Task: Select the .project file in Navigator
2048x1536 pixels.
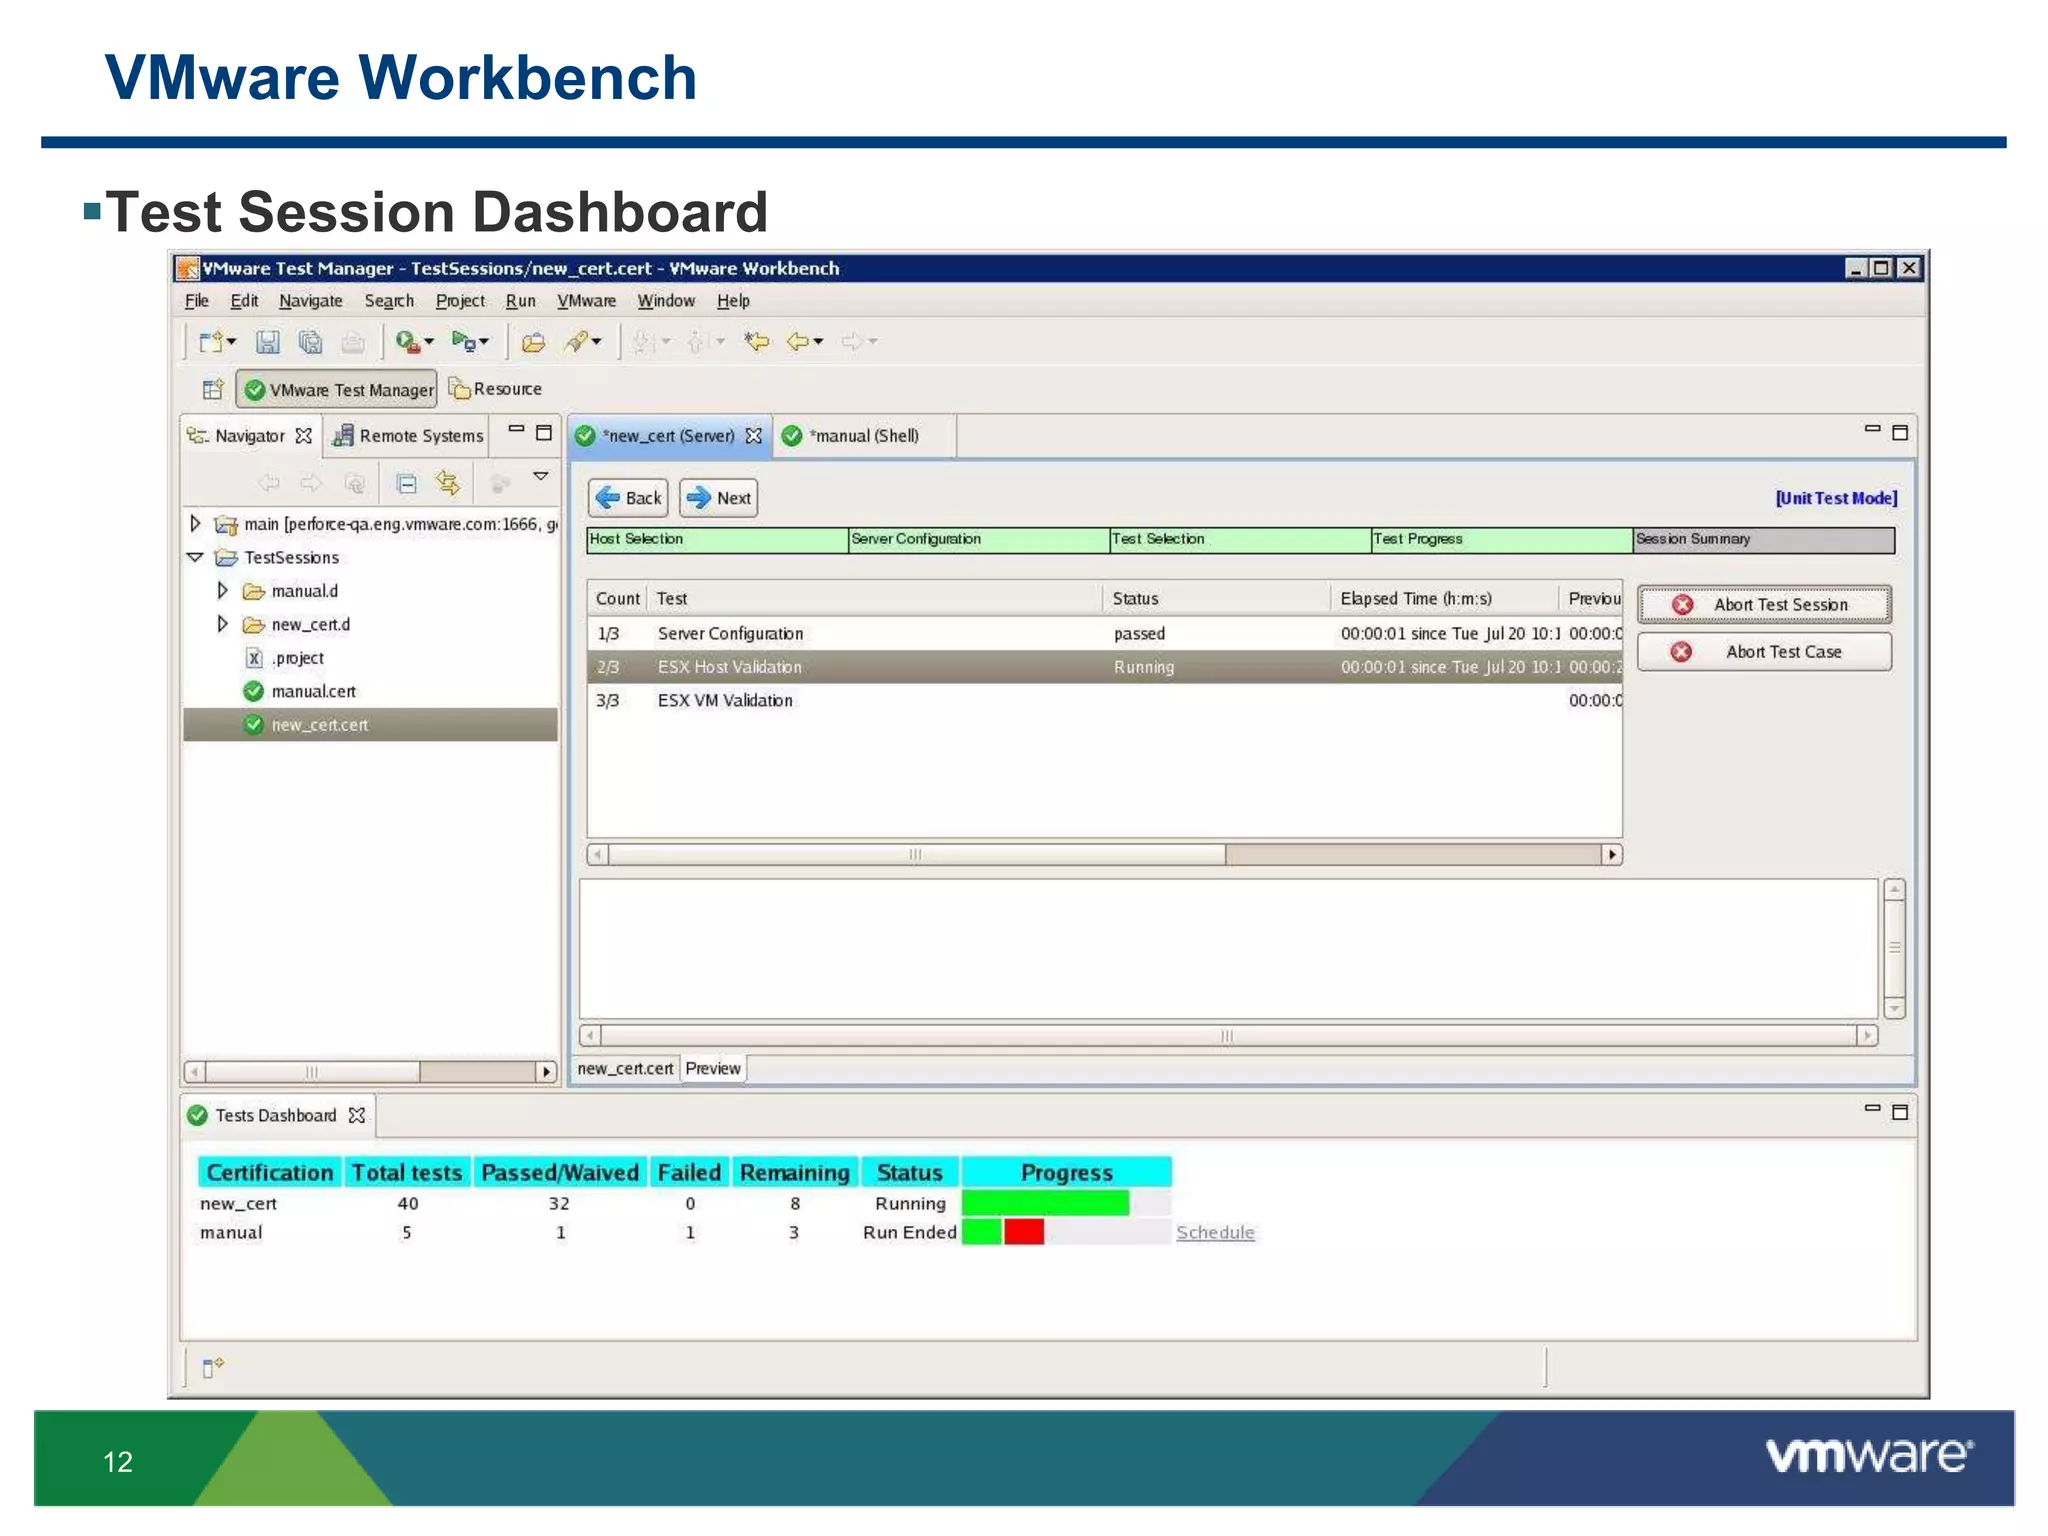Action: (x=298, y=658)
